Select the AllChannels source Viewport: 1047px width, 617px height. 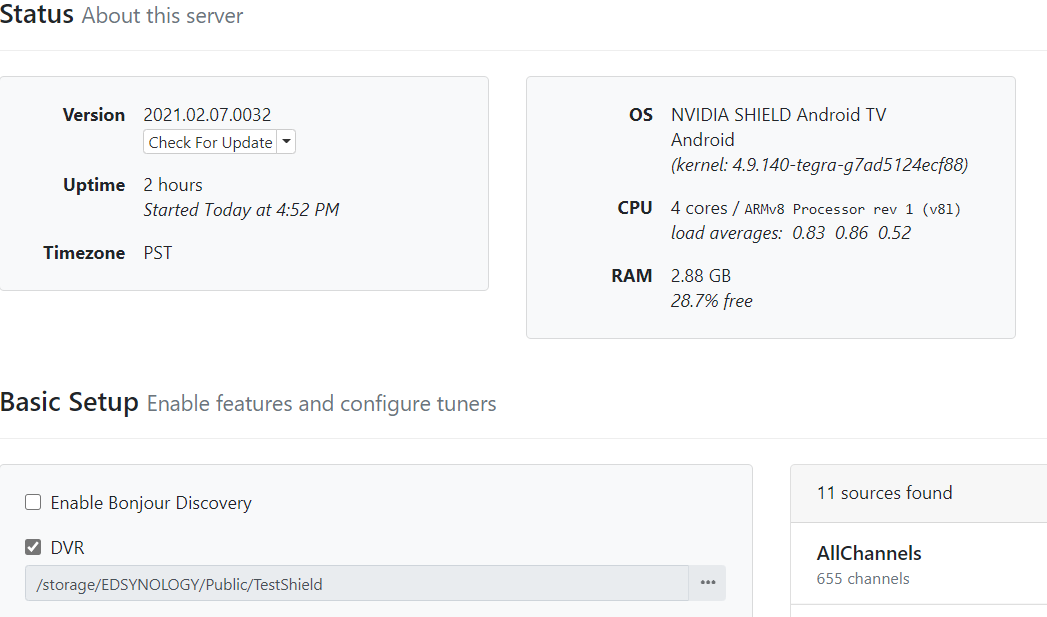pyautogui.click(x=869, y=553)
